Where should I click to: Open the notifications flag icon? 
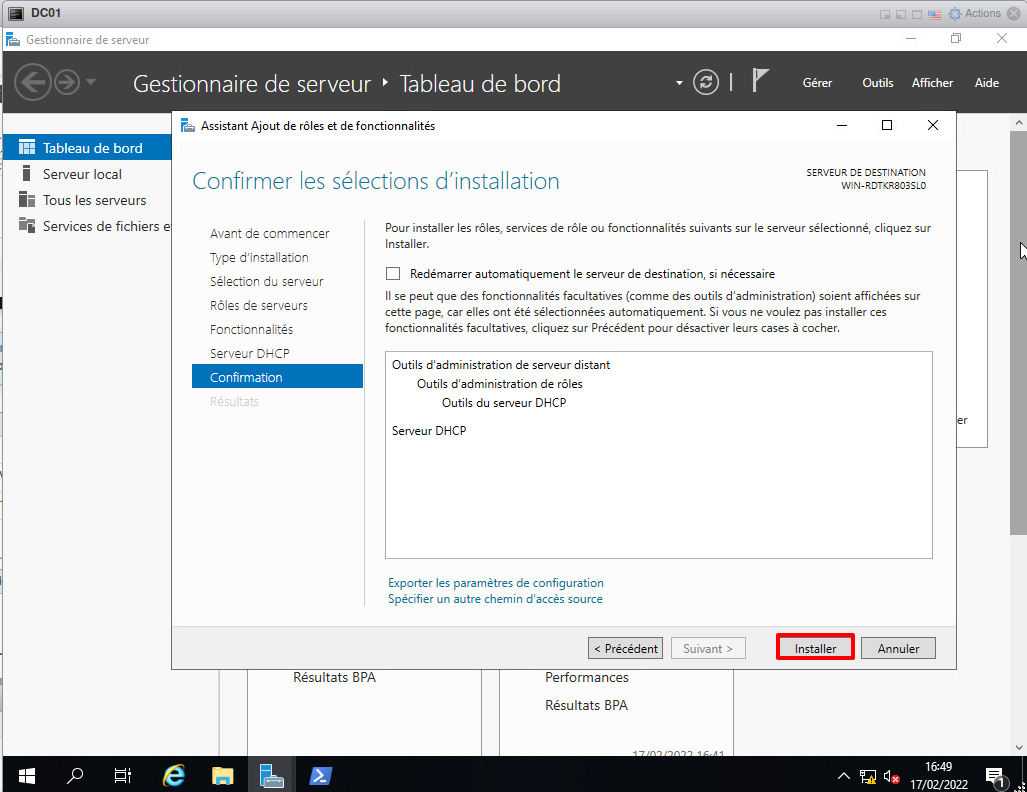coord(760,82)
